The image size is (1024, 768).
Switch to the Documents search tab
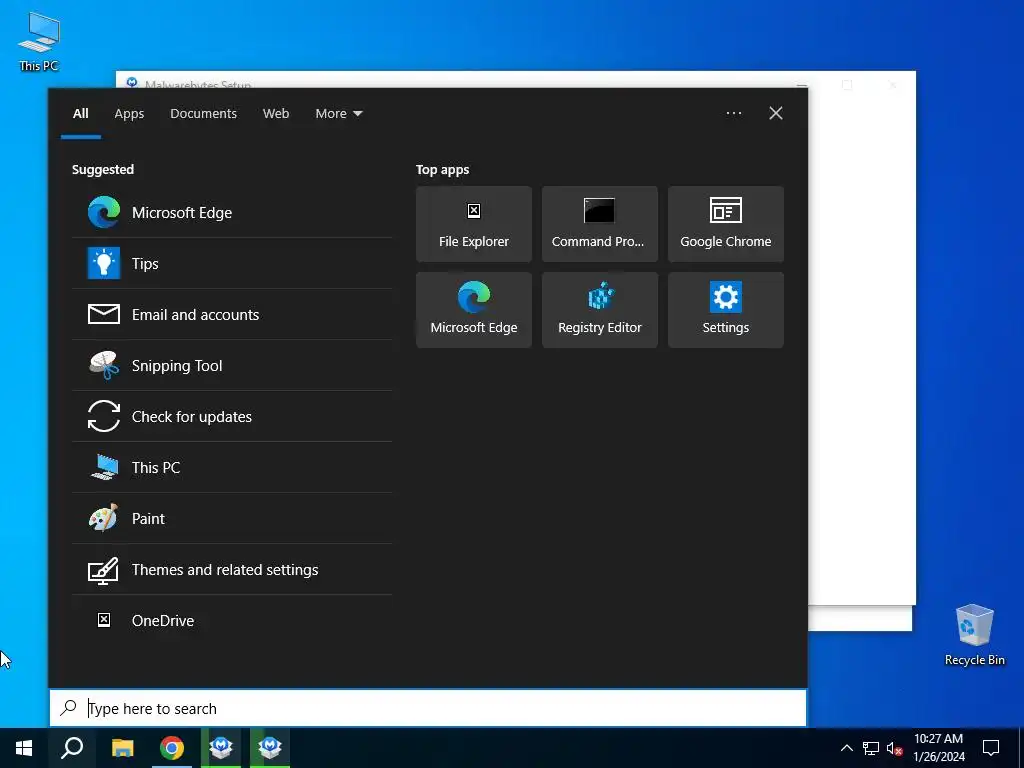tap(203, 114)
